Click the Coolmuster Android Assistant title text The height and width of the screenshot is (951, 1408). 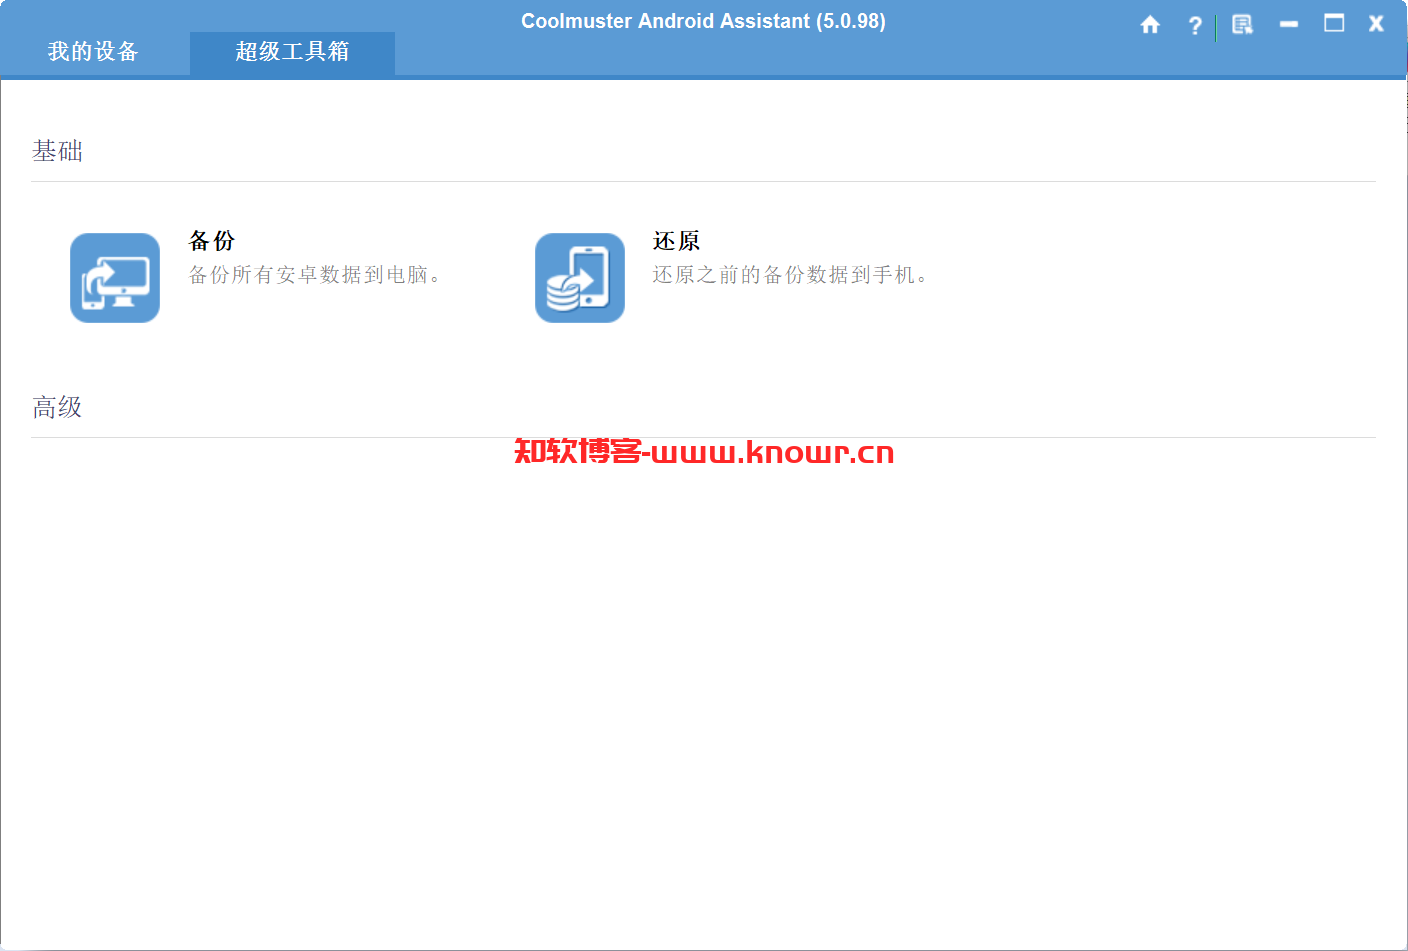point(703,21)
